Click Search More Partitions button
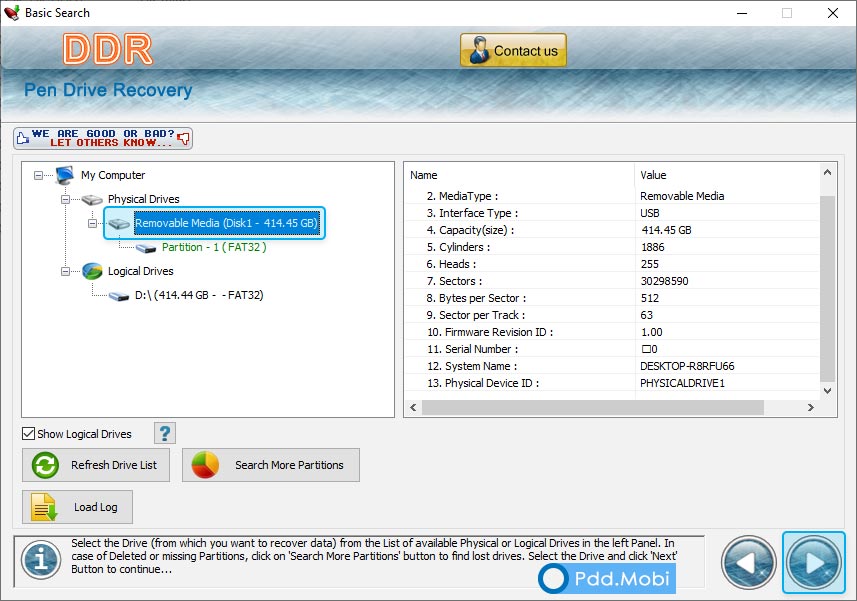 (x=271, y=465)
